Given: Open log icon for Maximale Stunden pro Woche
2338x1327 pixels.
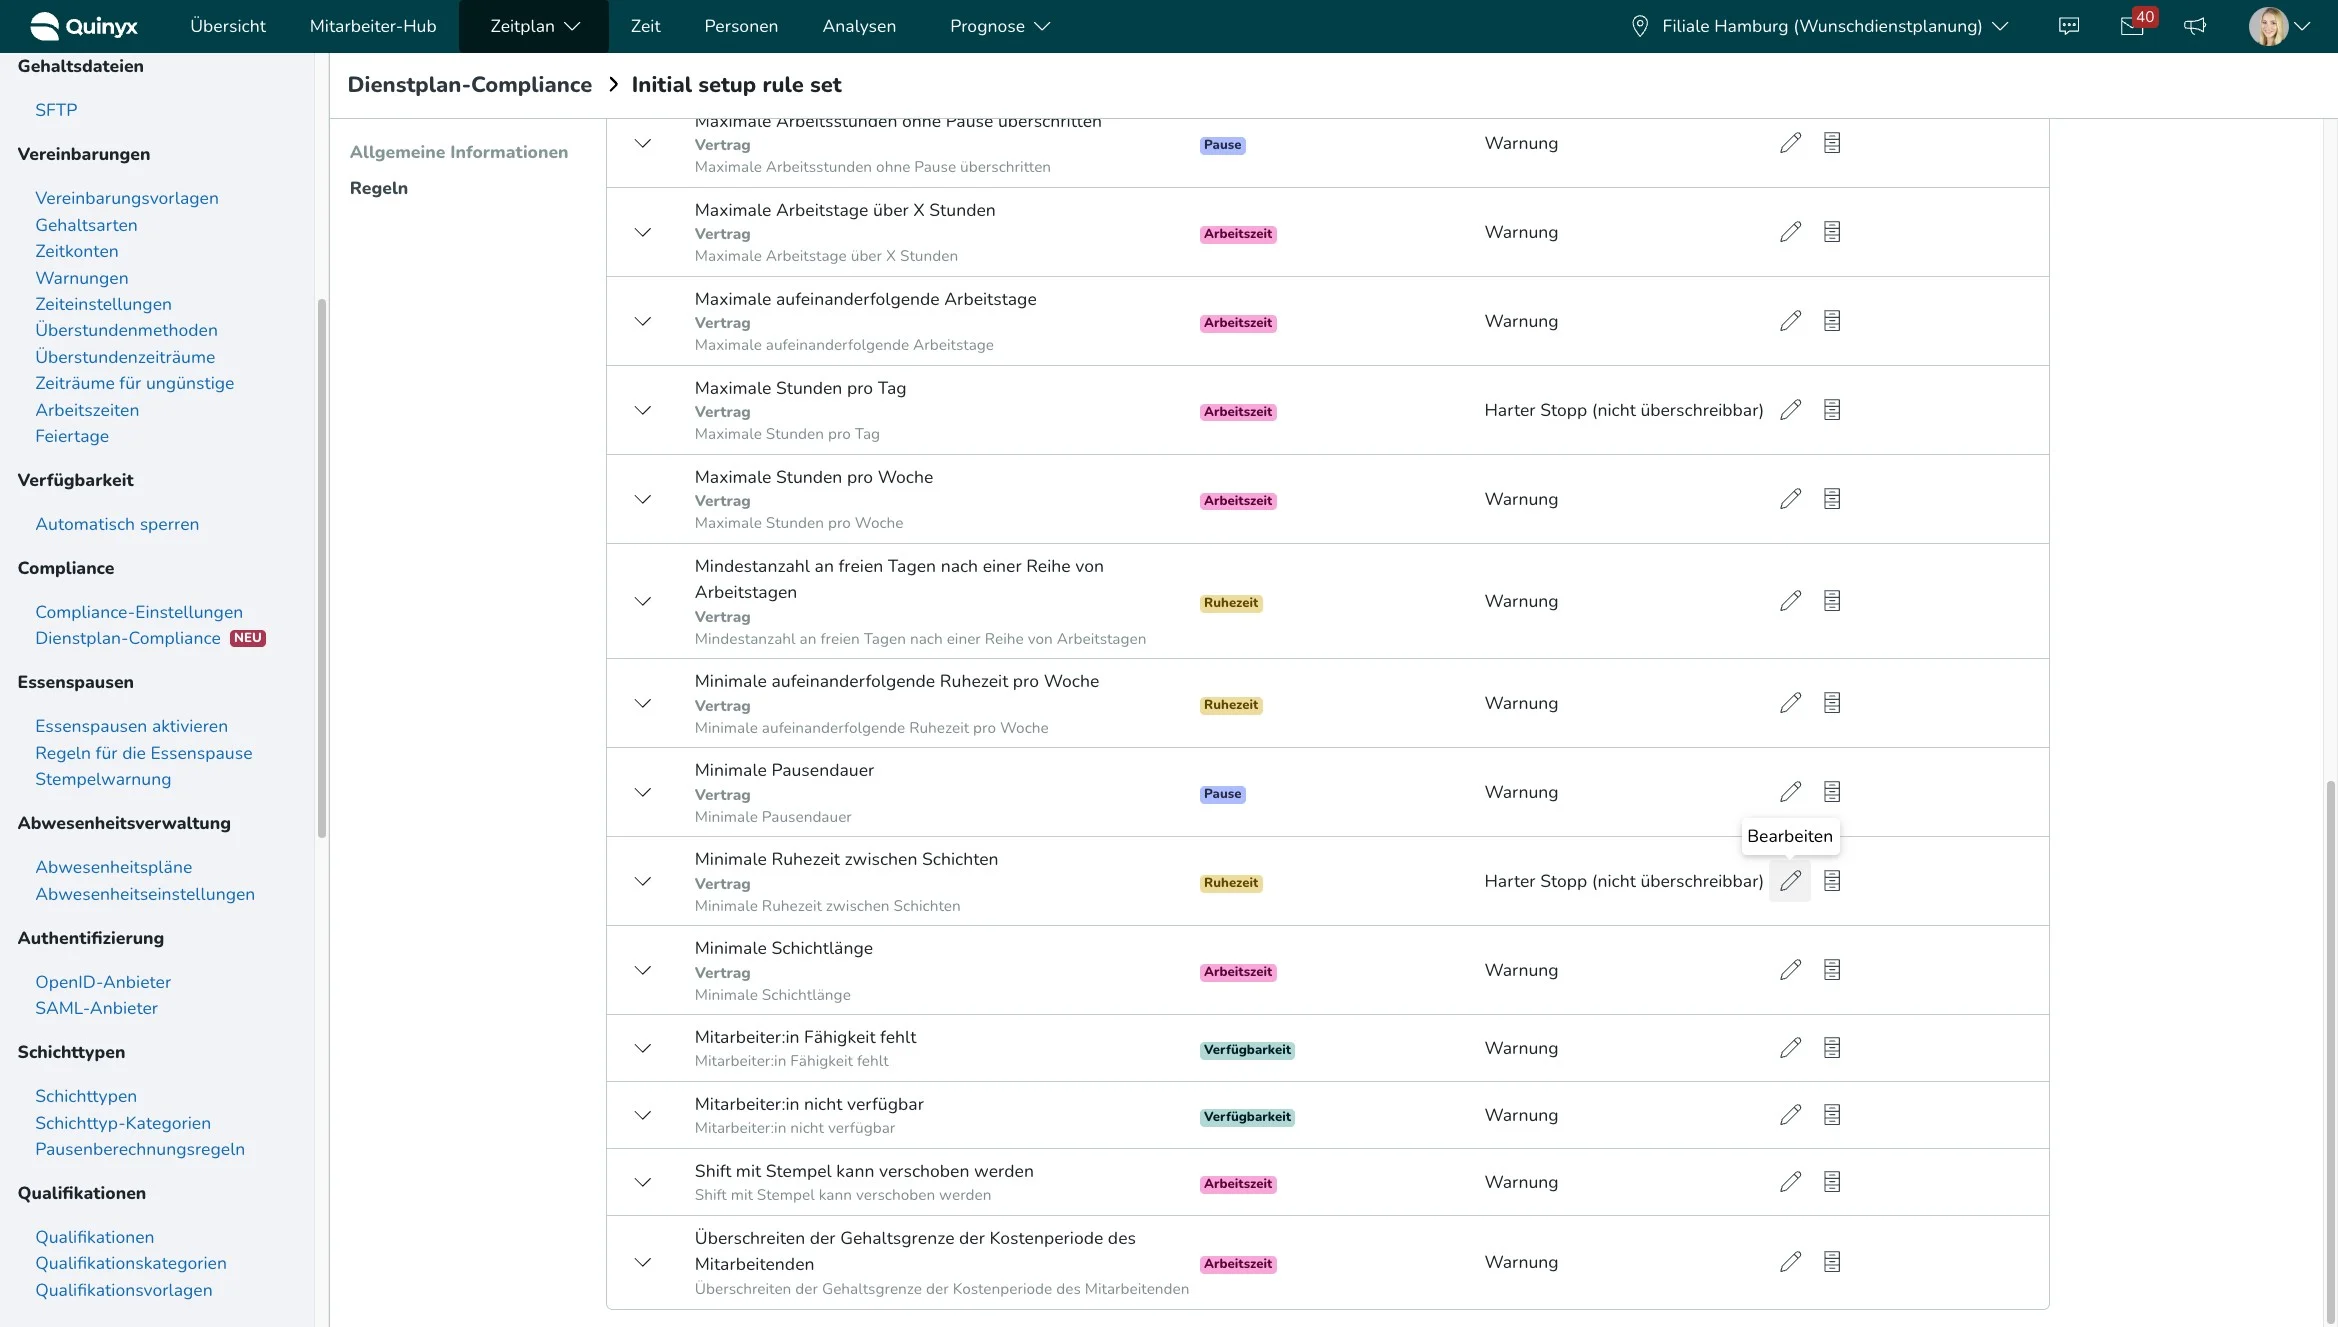Looking at the screenshot, I should [1831, 499].
